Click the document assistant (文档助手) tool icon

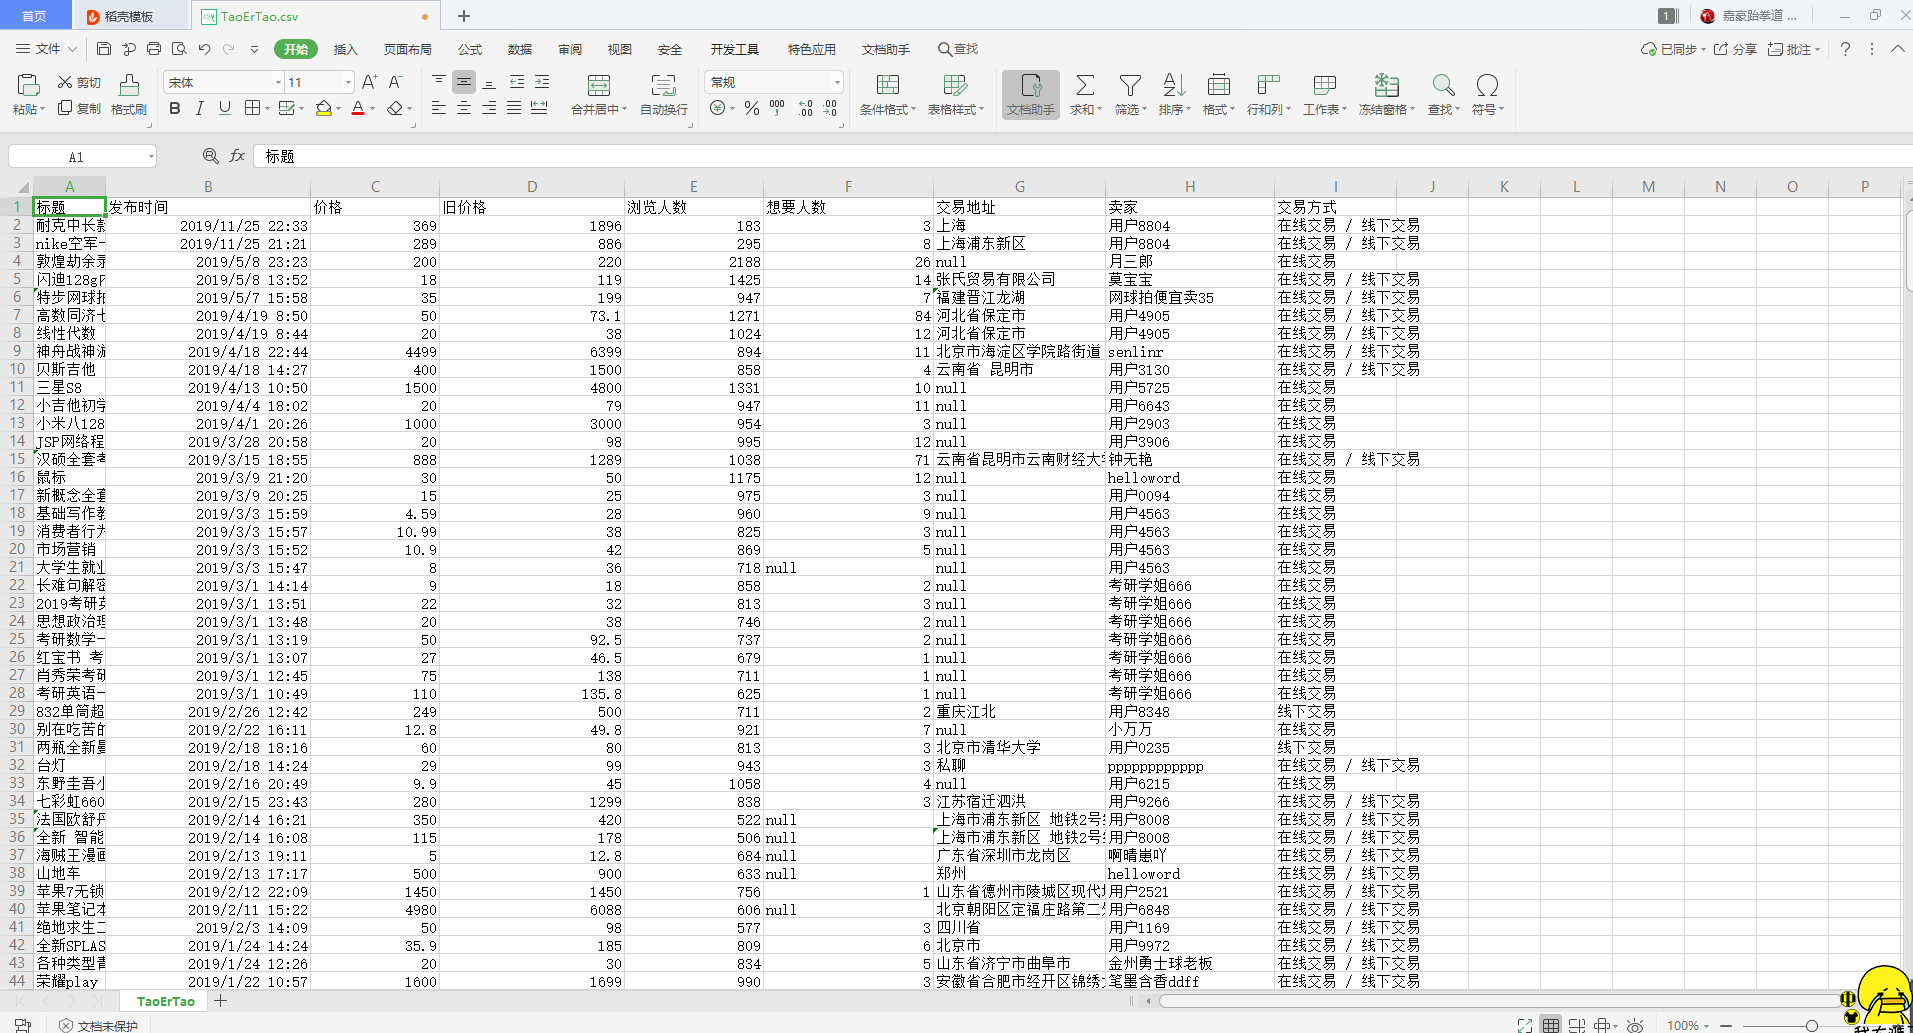click(x=1031, y=95)
